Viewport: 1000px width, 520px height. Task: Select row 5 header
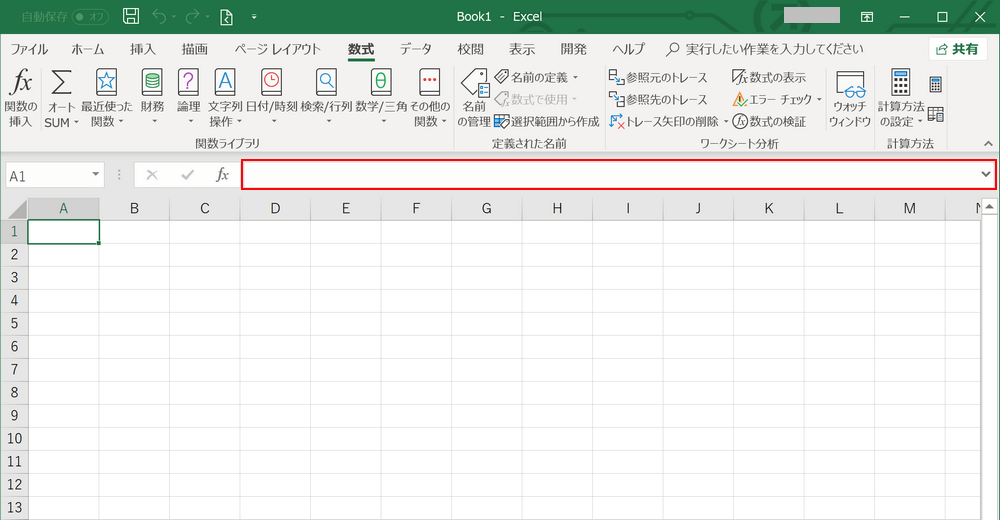coord(14,323)
